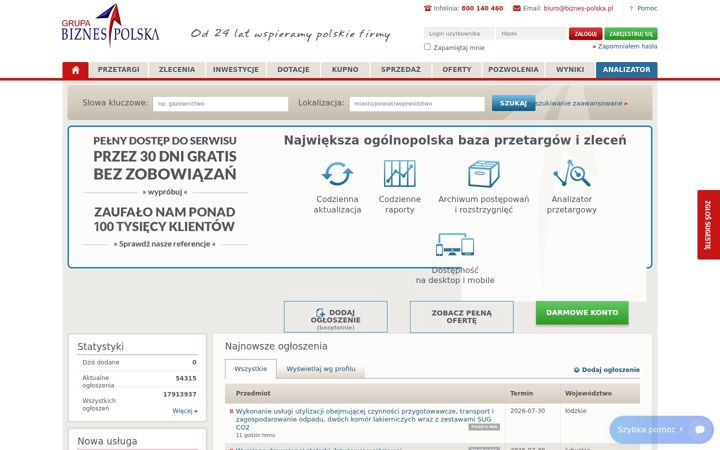Viewport: 720px width, 450px height.
Task: Open the ZGŁOŚ SUGESTIĘ side tab
Action: pyautogui.click(x=709, y=225)
